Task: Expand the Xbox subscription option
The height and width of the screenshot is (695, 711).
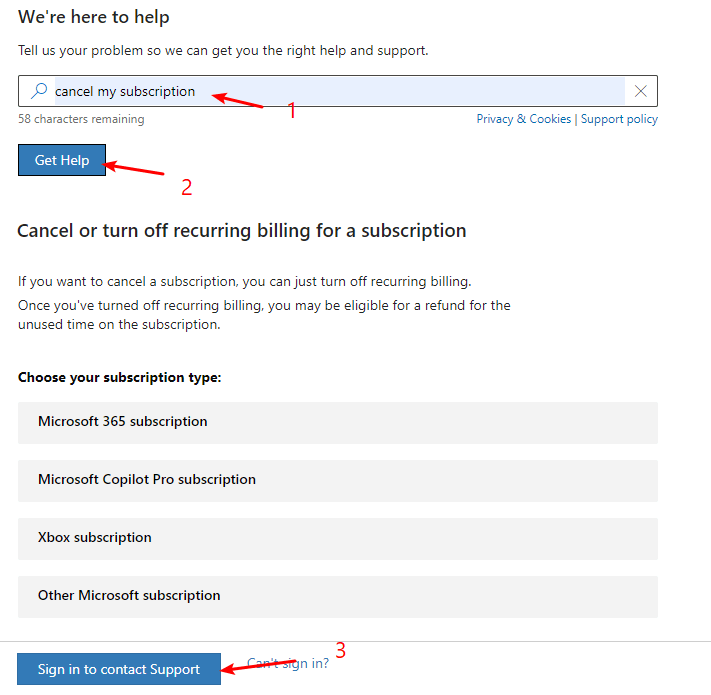Action: click(x=338, y=539)
